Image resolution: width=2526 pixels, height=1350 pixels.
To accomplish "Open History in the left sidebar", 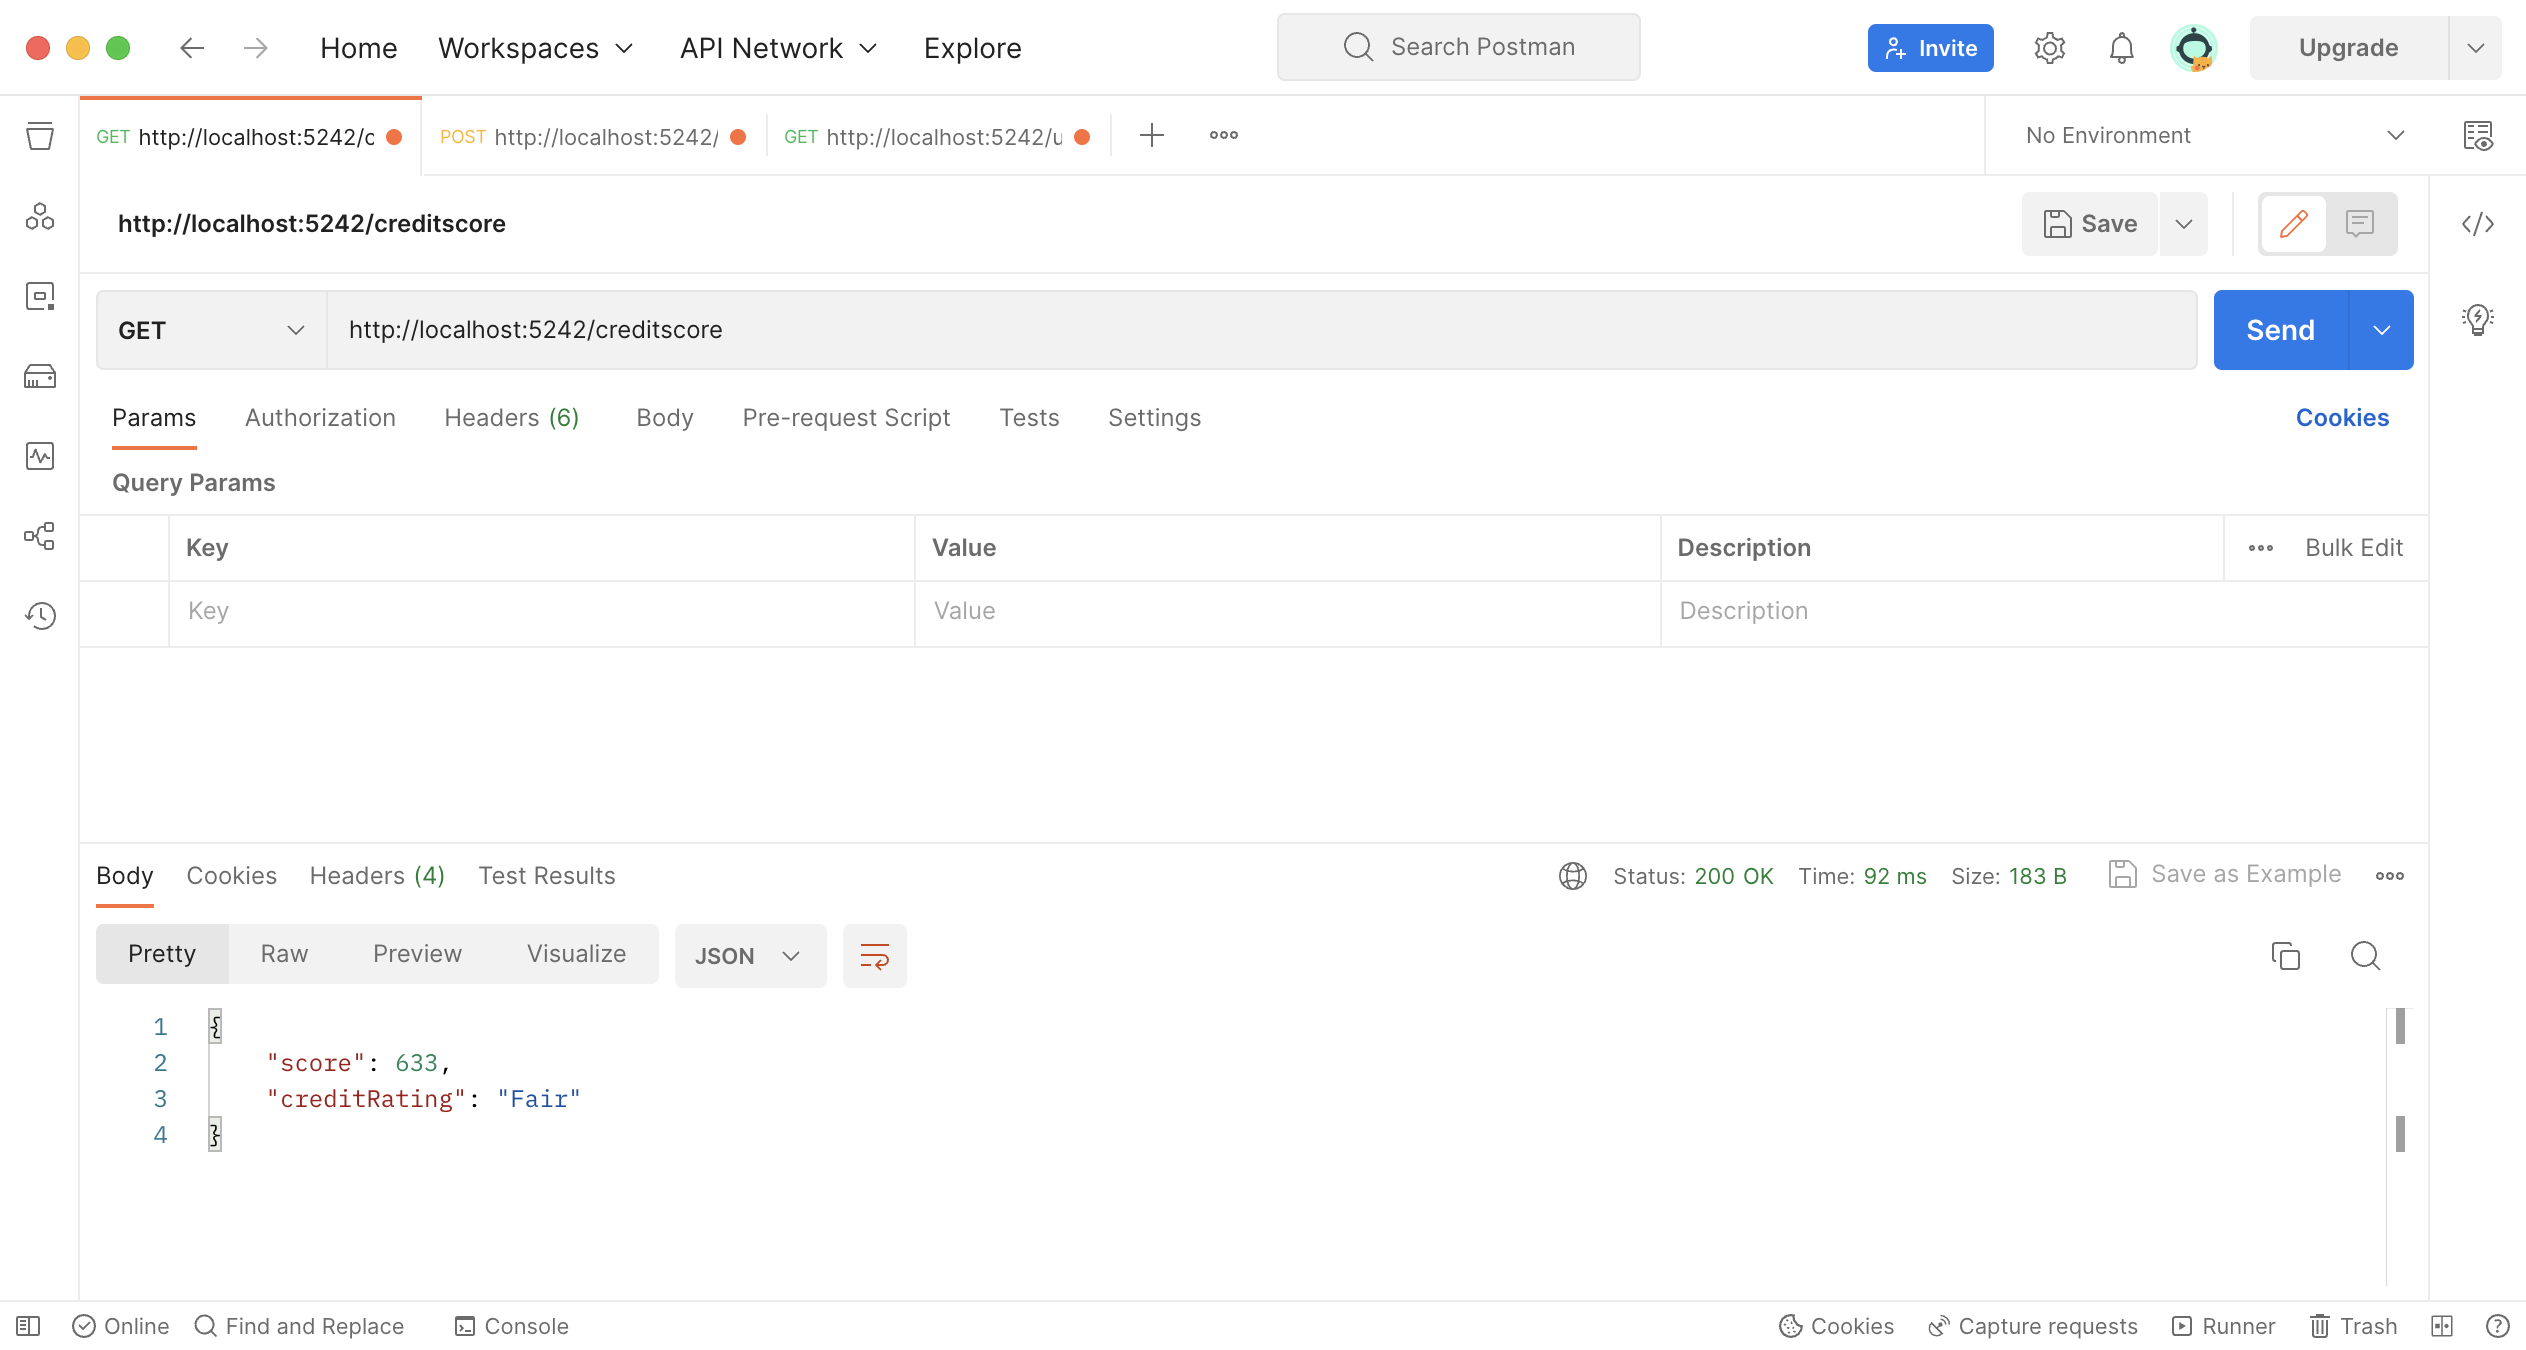I will [40, 616].
